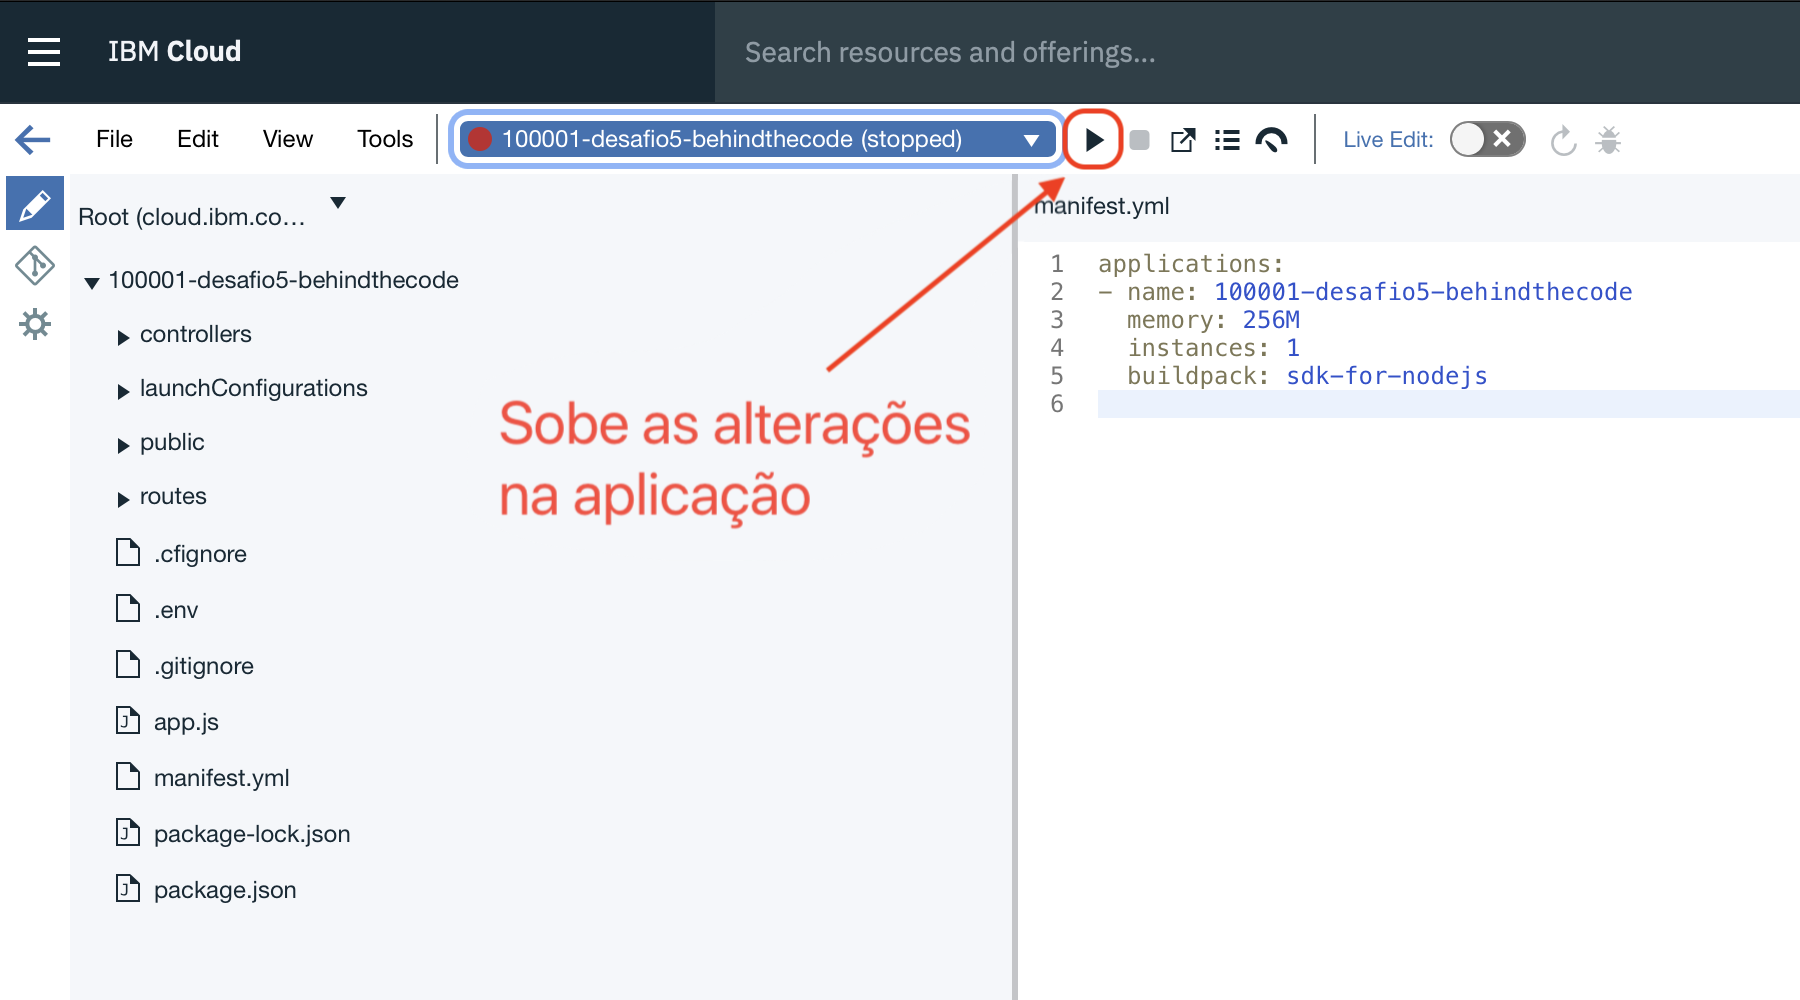This screenshot has width=1800, height=1000.
Task: Click line number 3 in the gutter
Action: (x=1057, y=320)
